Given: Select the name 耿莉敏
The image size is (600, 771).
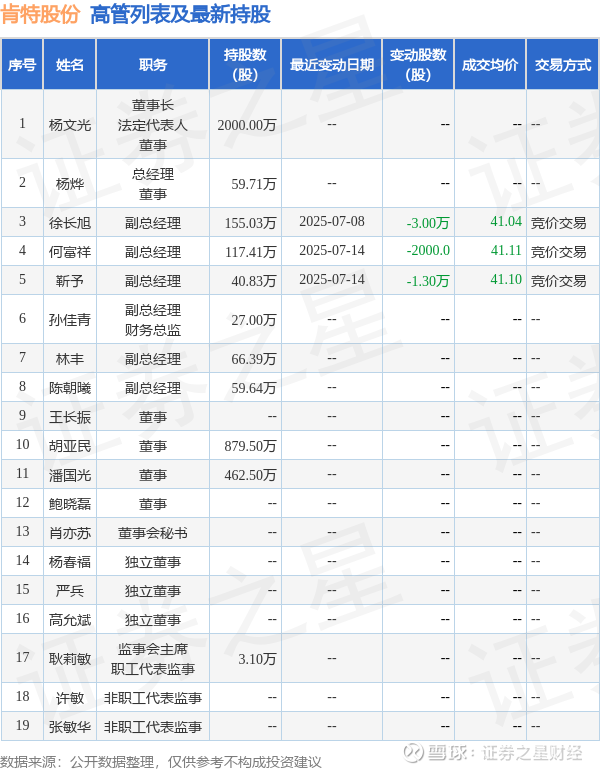Looking at the screenshot, I should 70,659.
